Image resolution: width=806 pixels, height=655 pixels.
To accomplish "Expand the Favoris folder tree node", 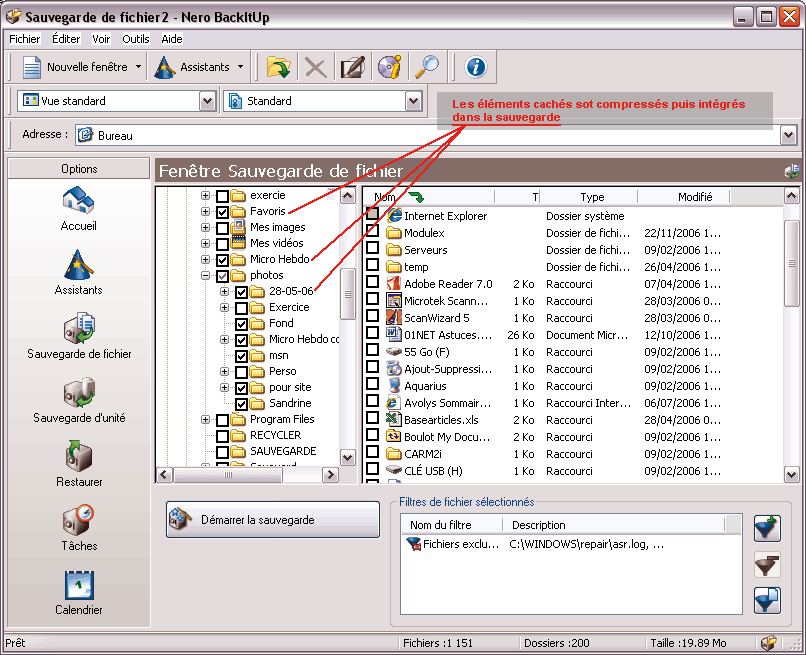I will 206,211.
